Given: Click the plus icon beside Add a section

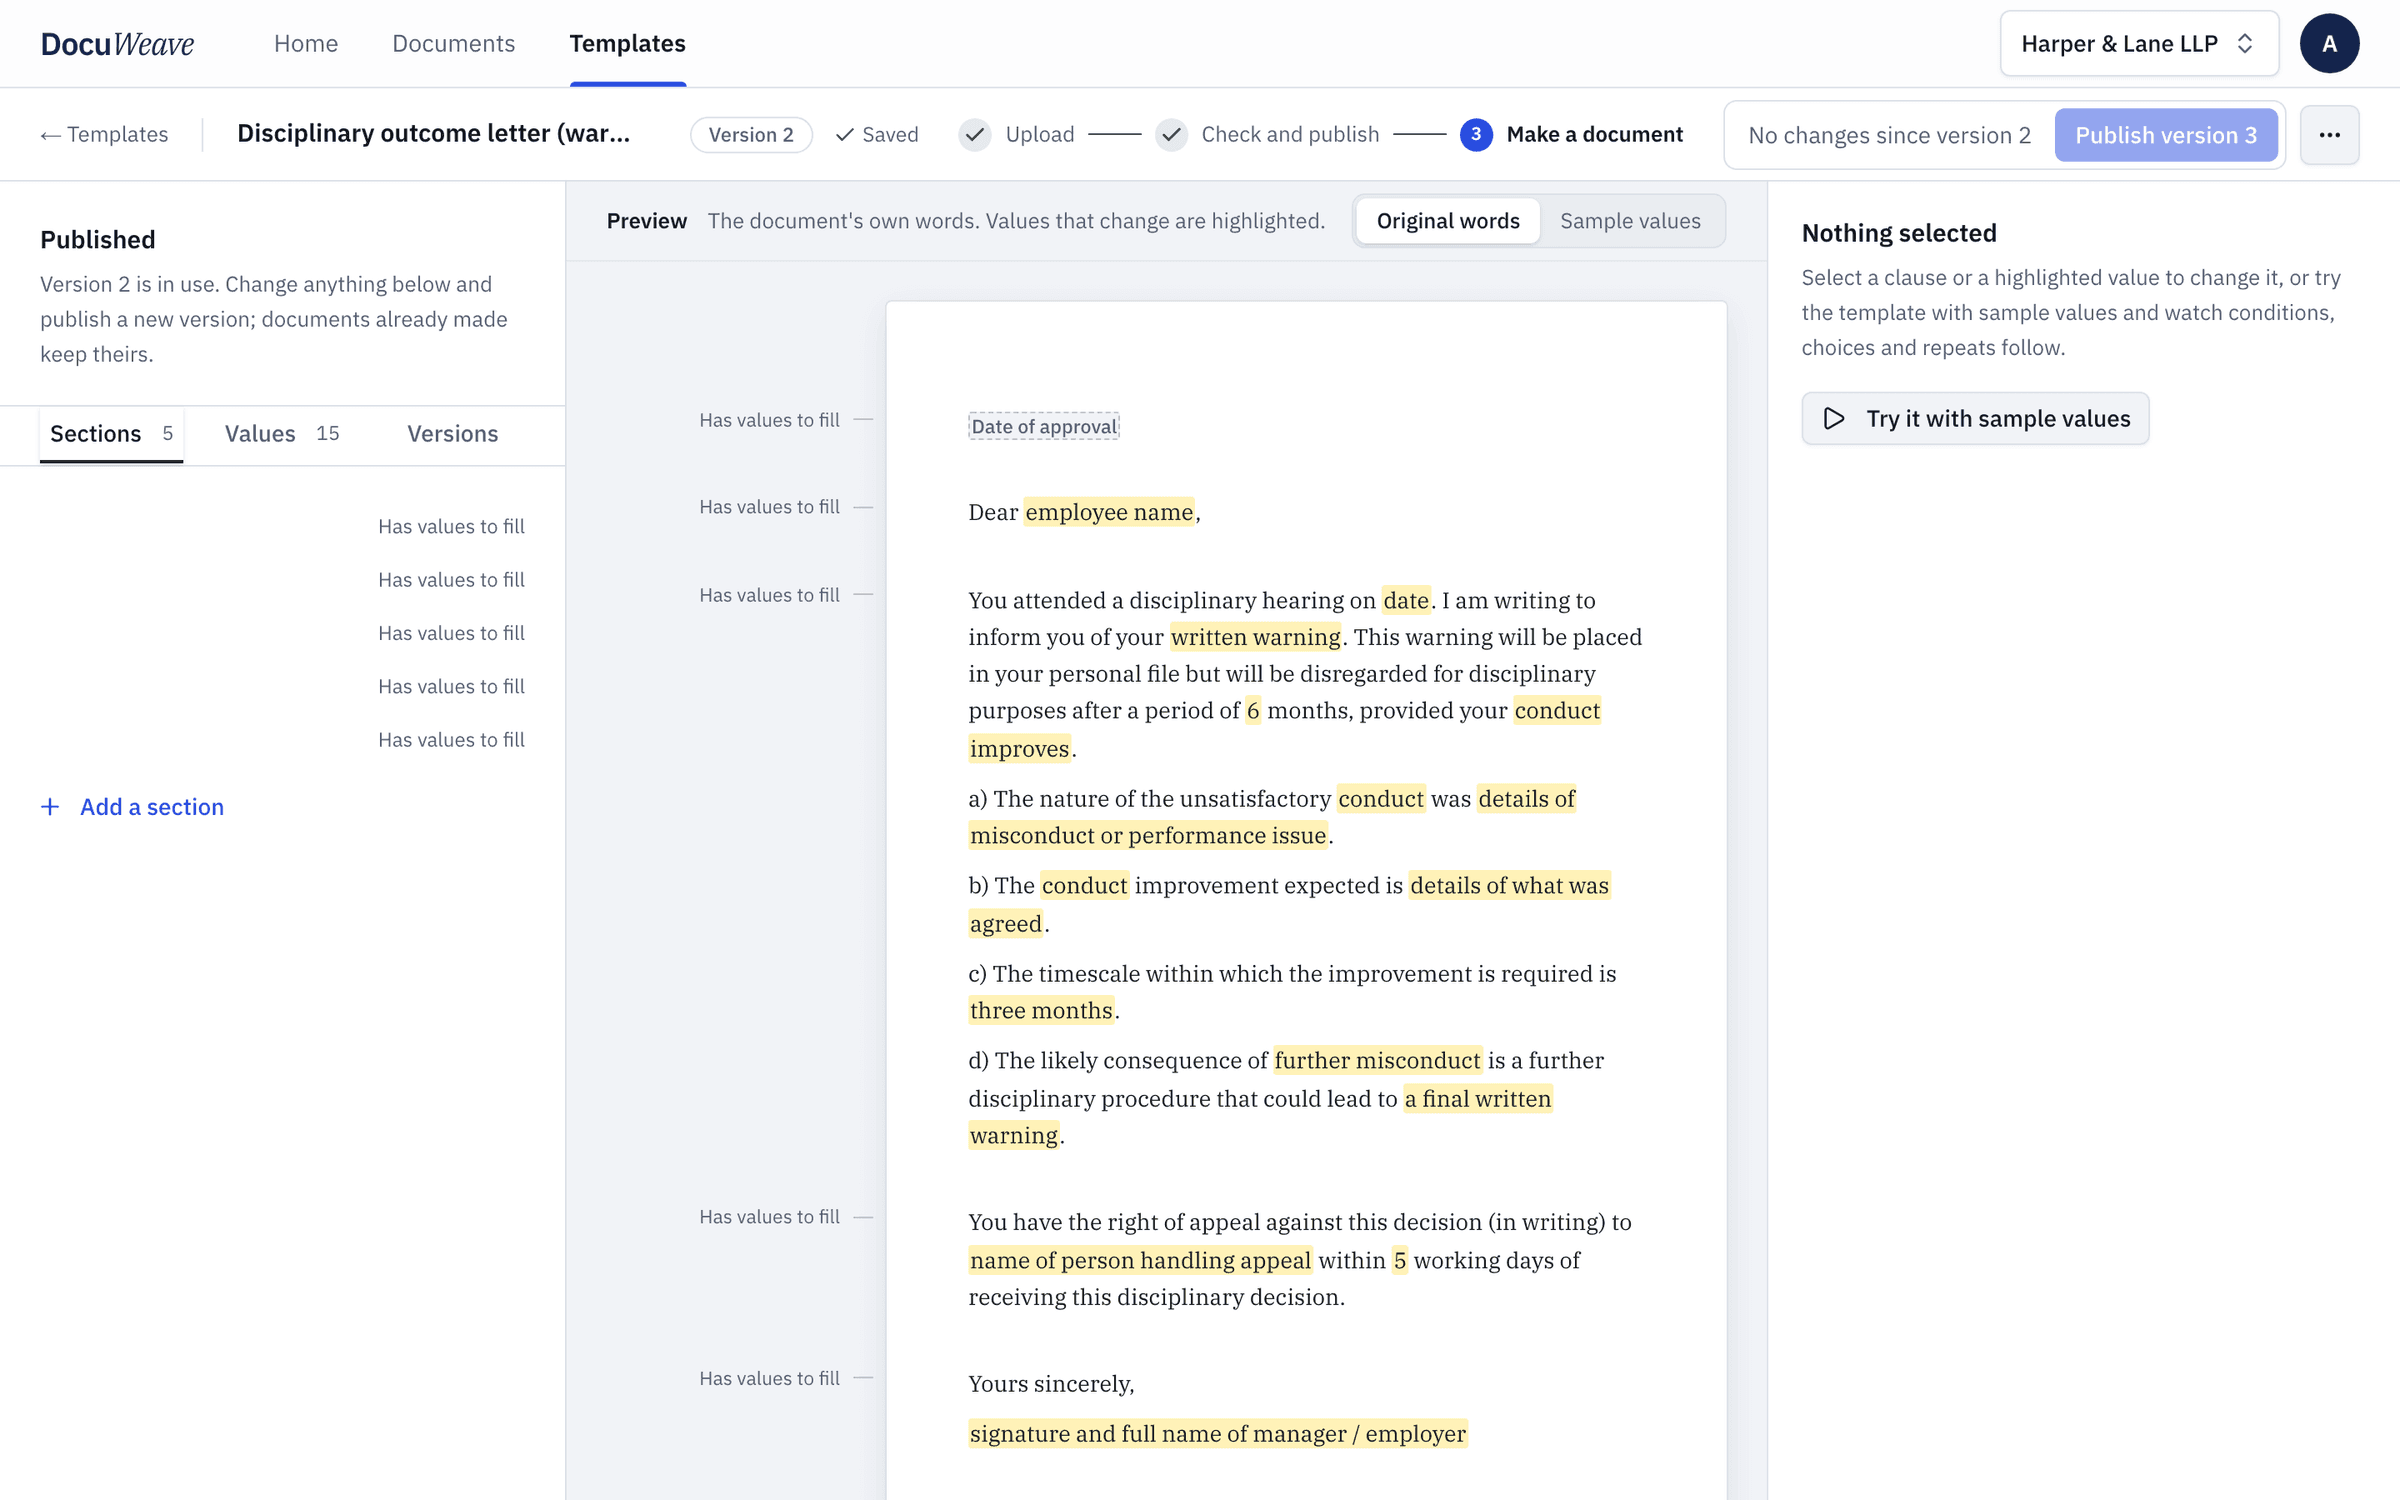Looking at the screenshot, I should [x=50, y=807].
